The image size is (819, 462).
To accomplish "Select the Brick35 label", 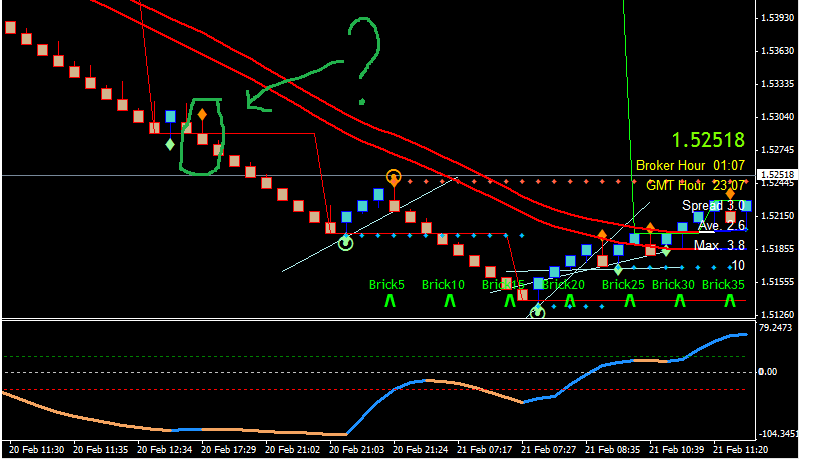I will click(x=723, y=285).
